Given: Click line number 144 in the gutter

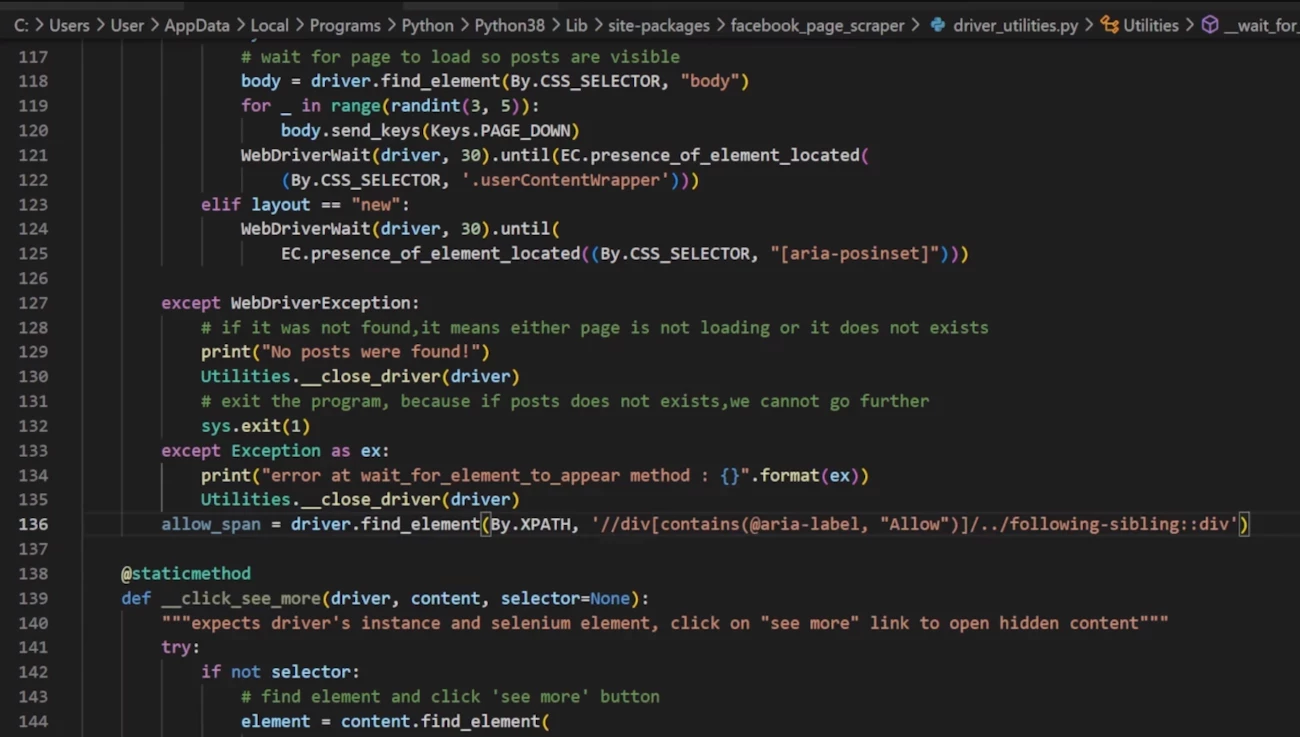Looking at the screenshot, I should [x=33, y=721].
